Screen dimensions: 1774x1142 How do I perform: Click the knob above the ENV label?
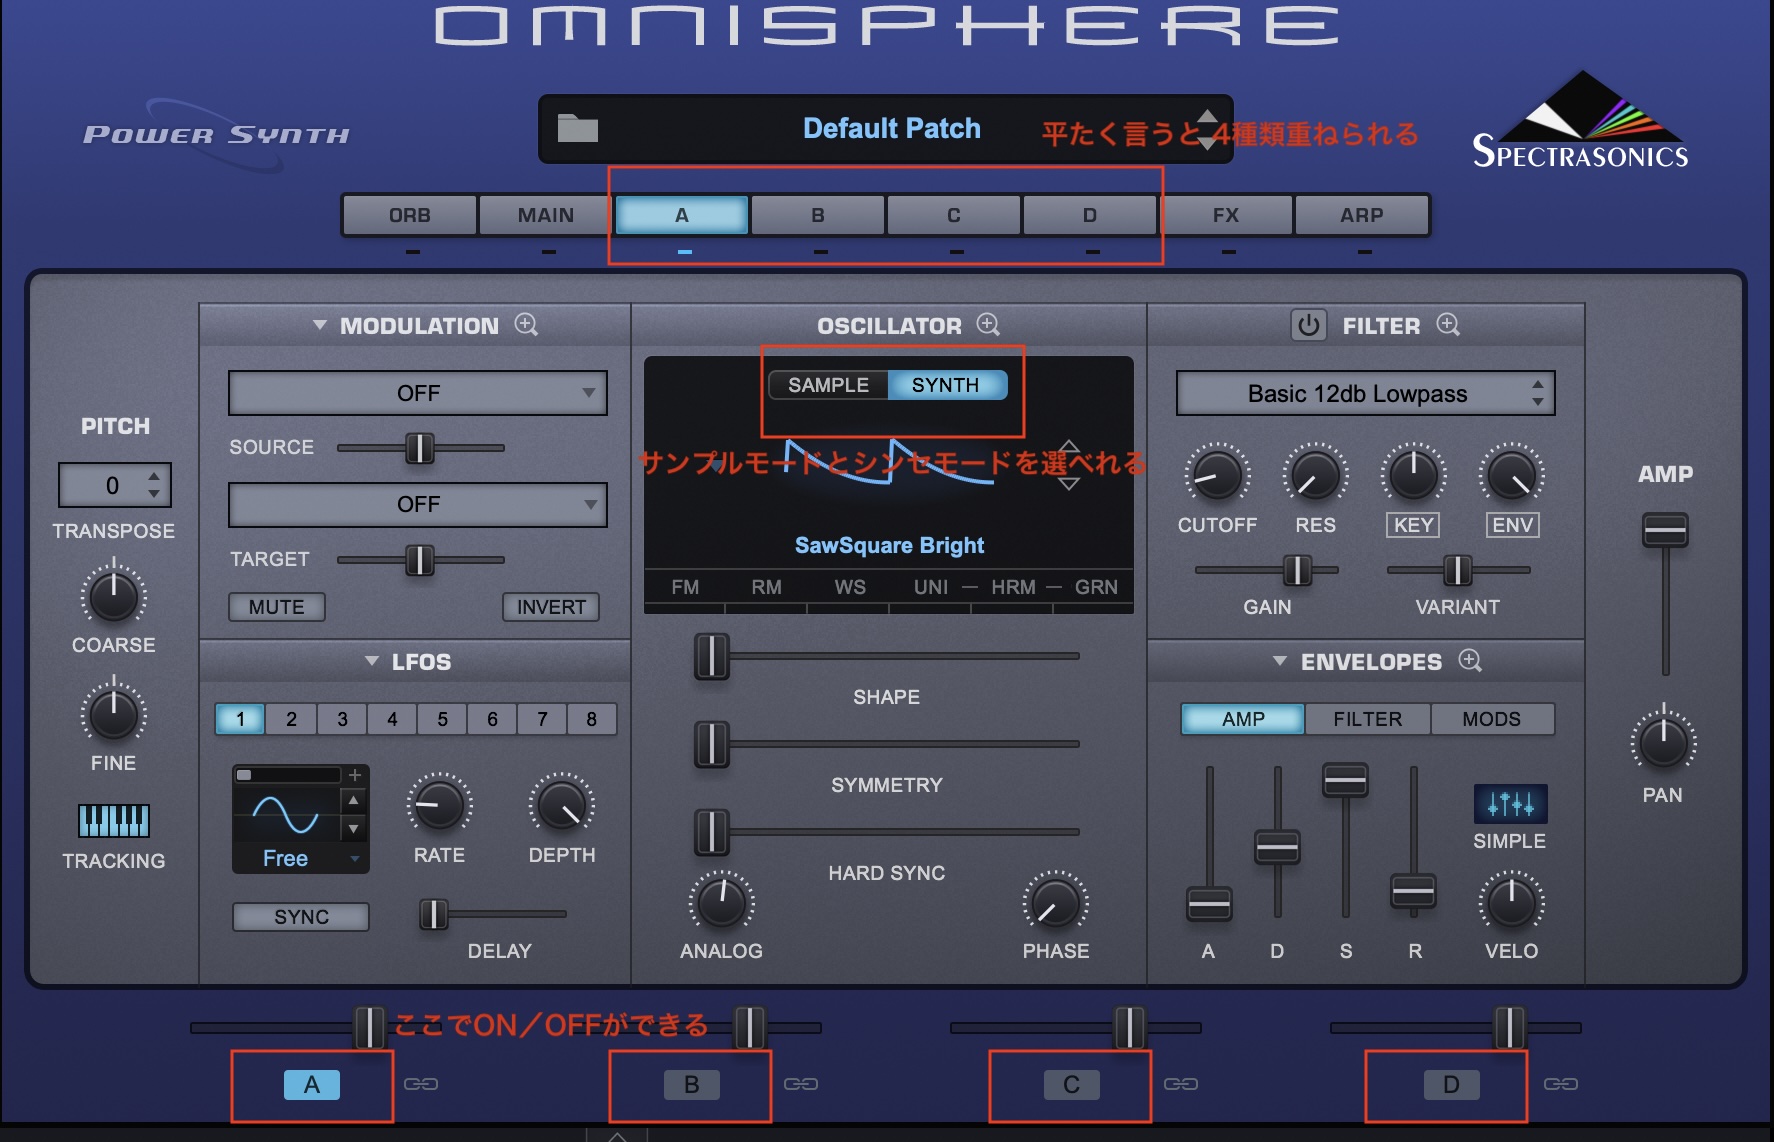point(1512,475)
